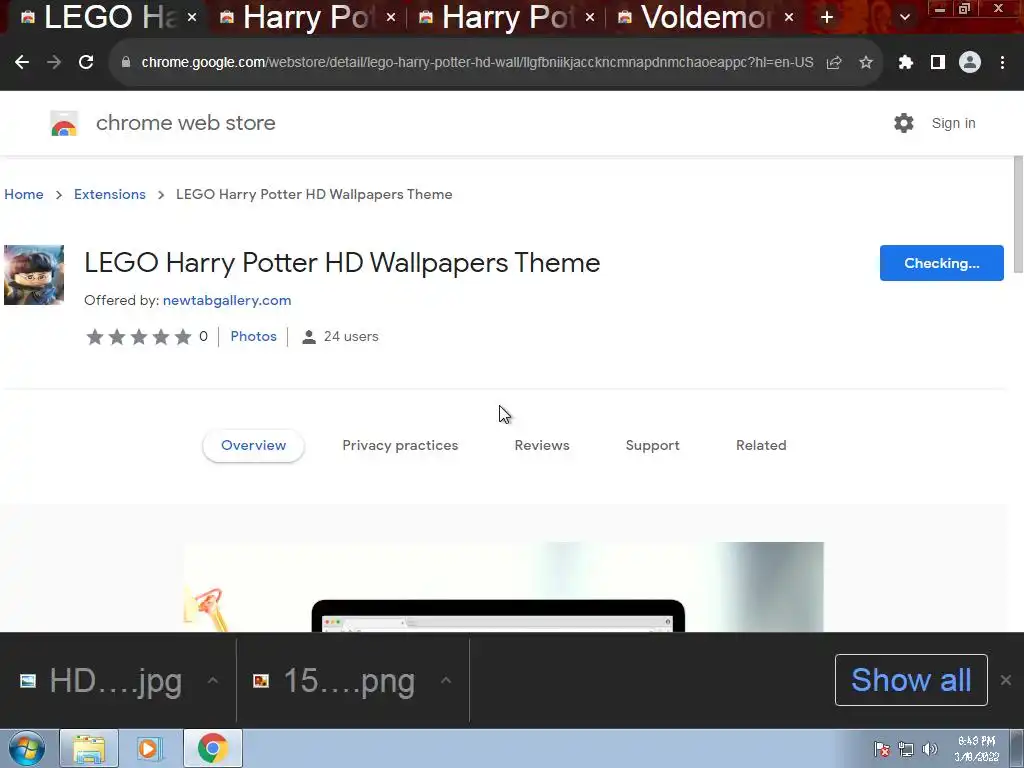
Task: Open the web store settings gear
Action: coord(904,123)
